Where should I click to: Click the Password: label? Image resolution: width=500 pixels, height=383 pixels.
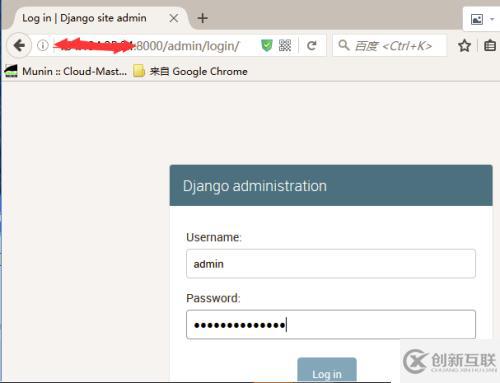pyautogui.click(x=213, y=298)
